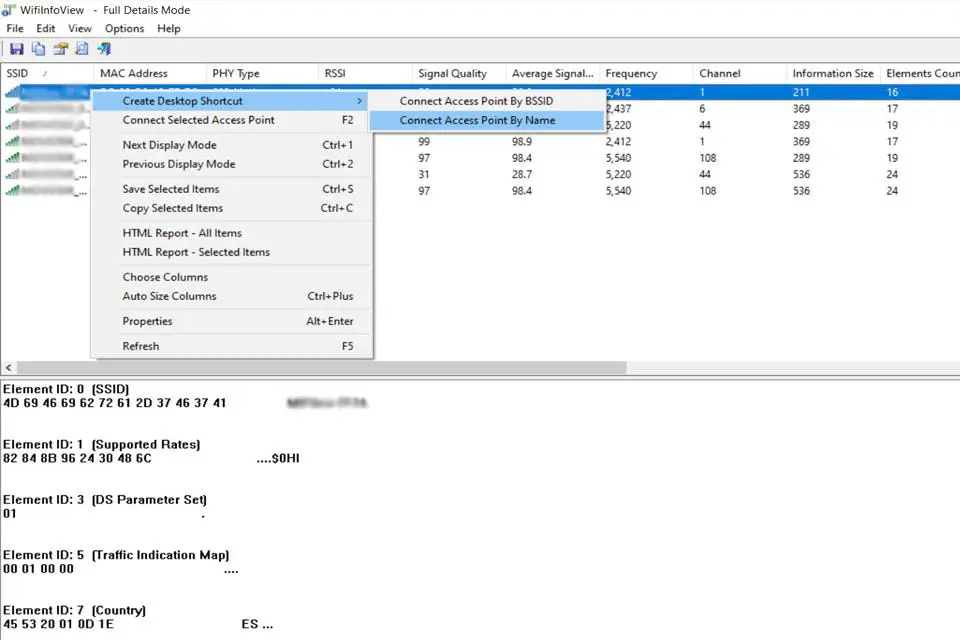This screenshot has width=960, height=640.
Task: Click Element ID: 3 (DS Parameter Set) line
Action: 105,500
